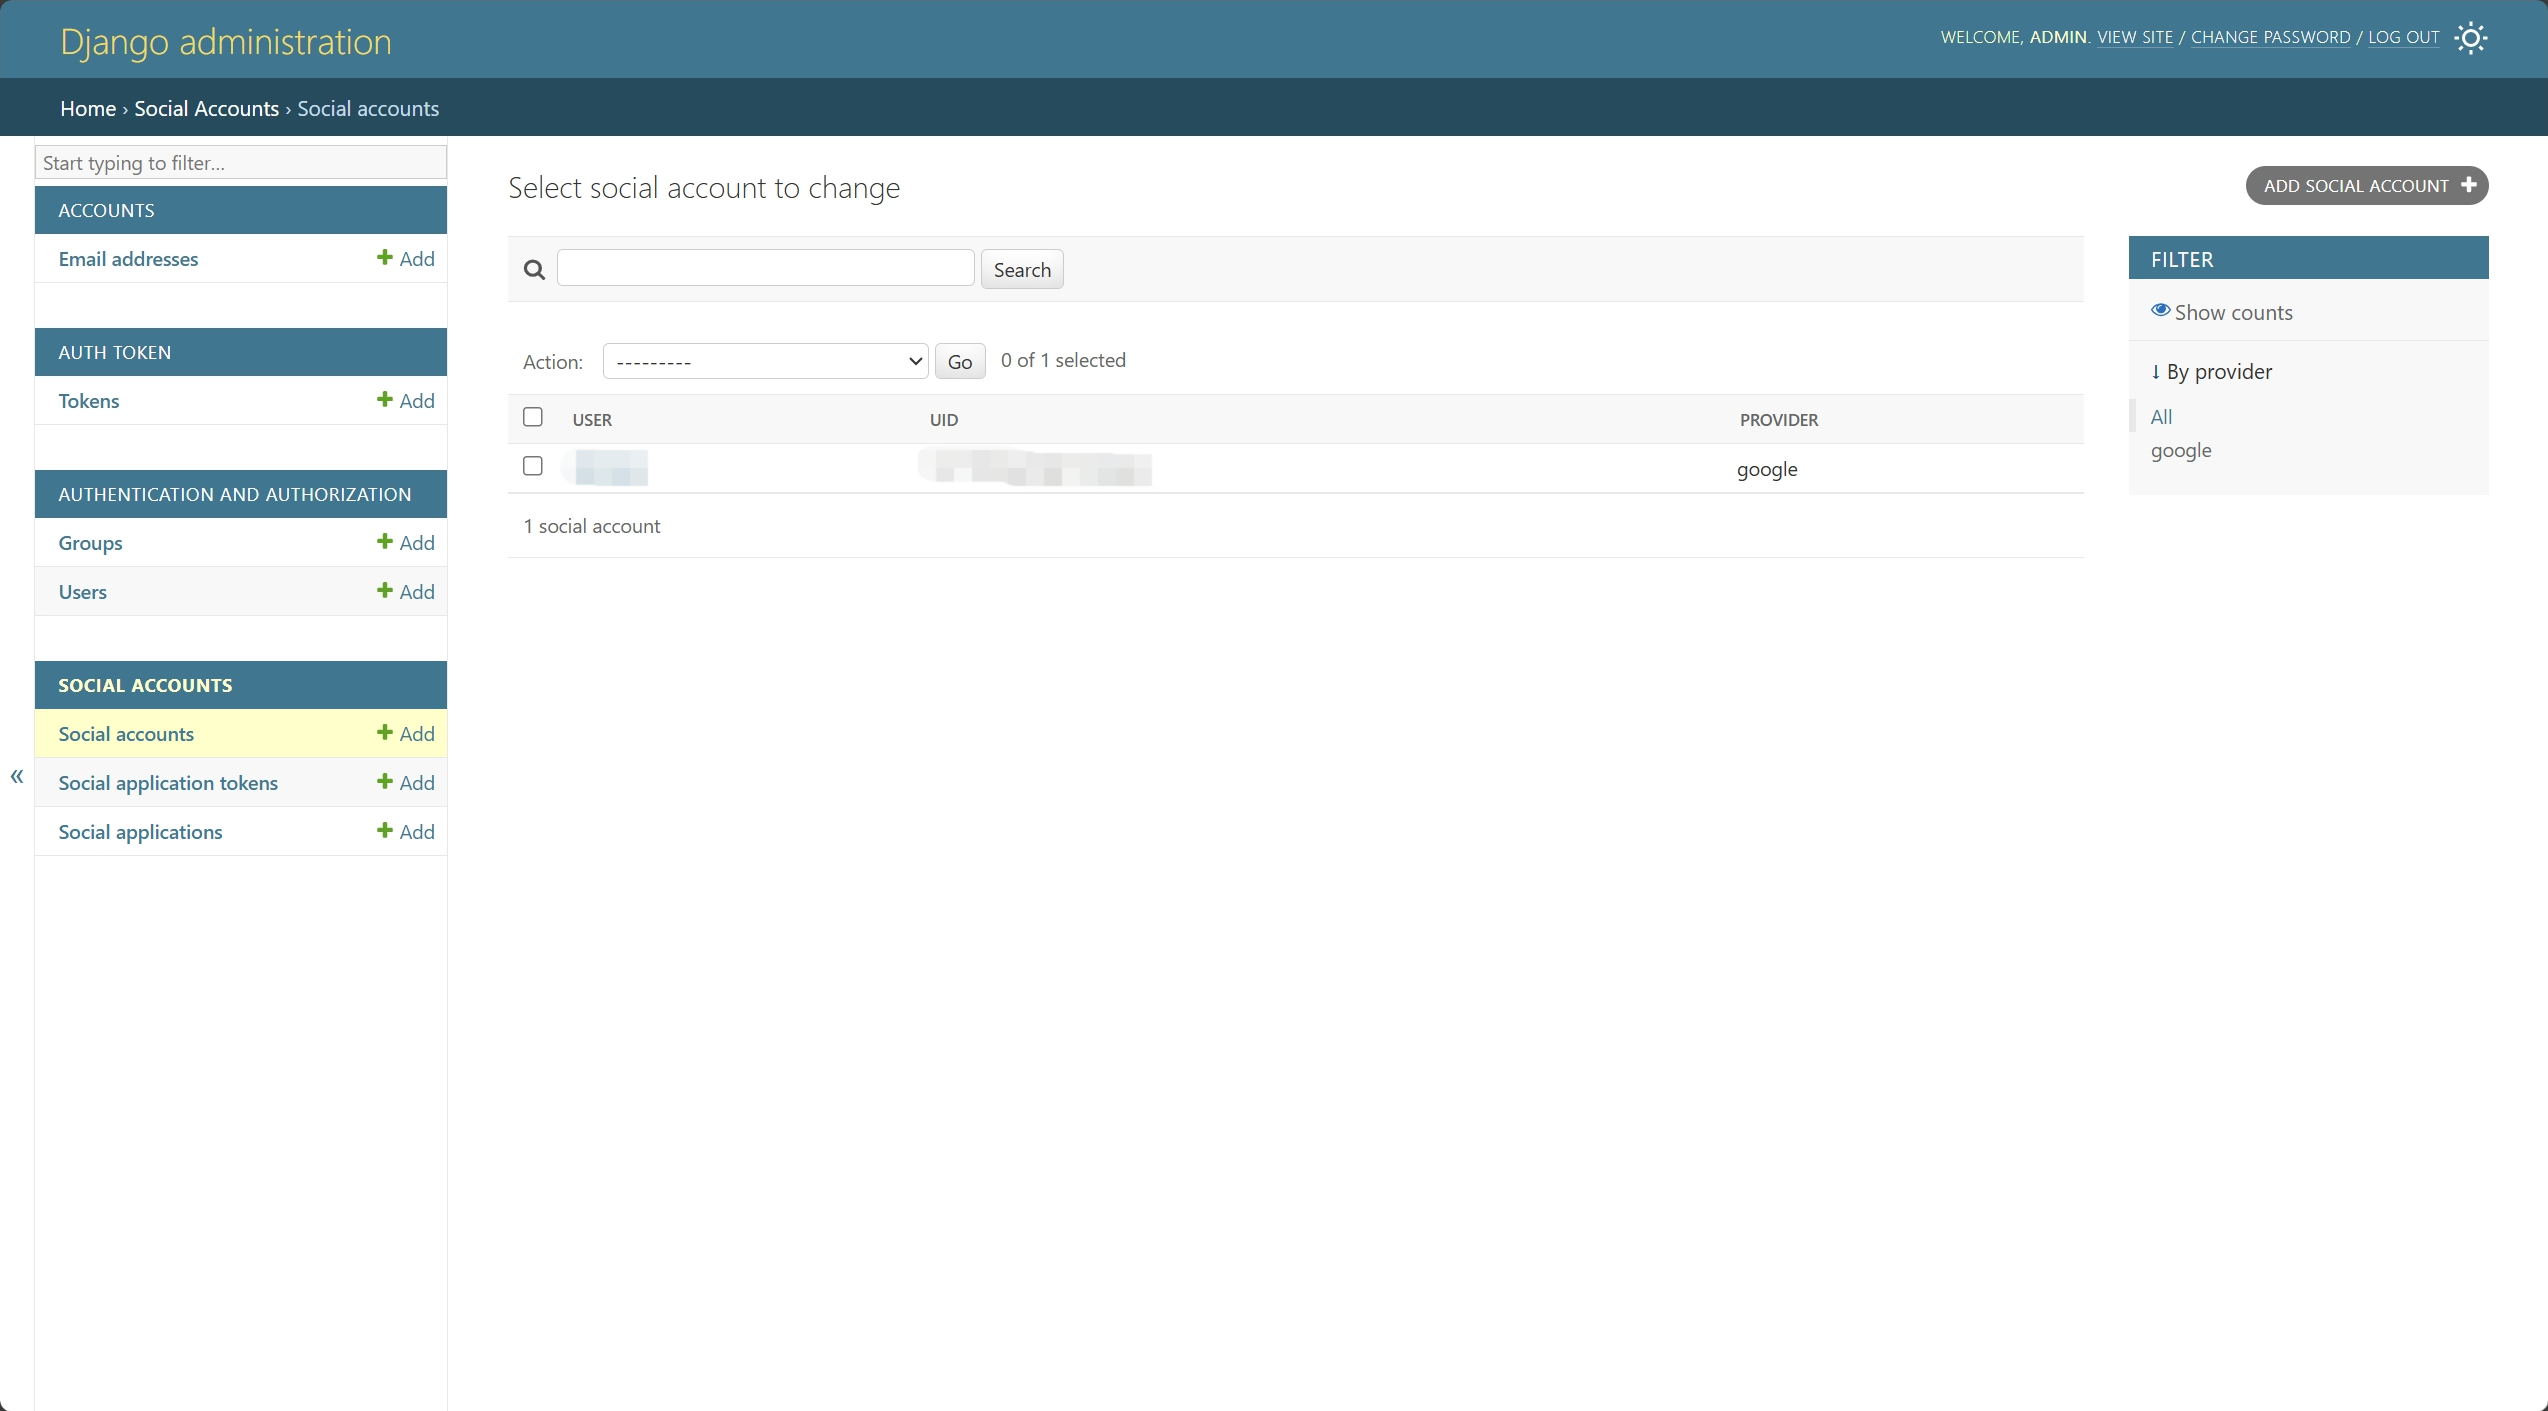Toggle Show counts eye in filter

(2221, 312)
